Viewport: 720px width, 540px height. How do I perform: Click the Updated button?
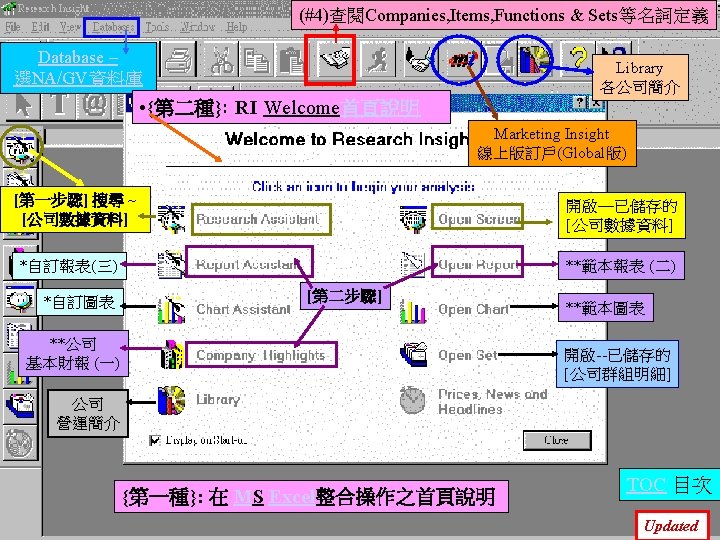[x=672, y=526]
